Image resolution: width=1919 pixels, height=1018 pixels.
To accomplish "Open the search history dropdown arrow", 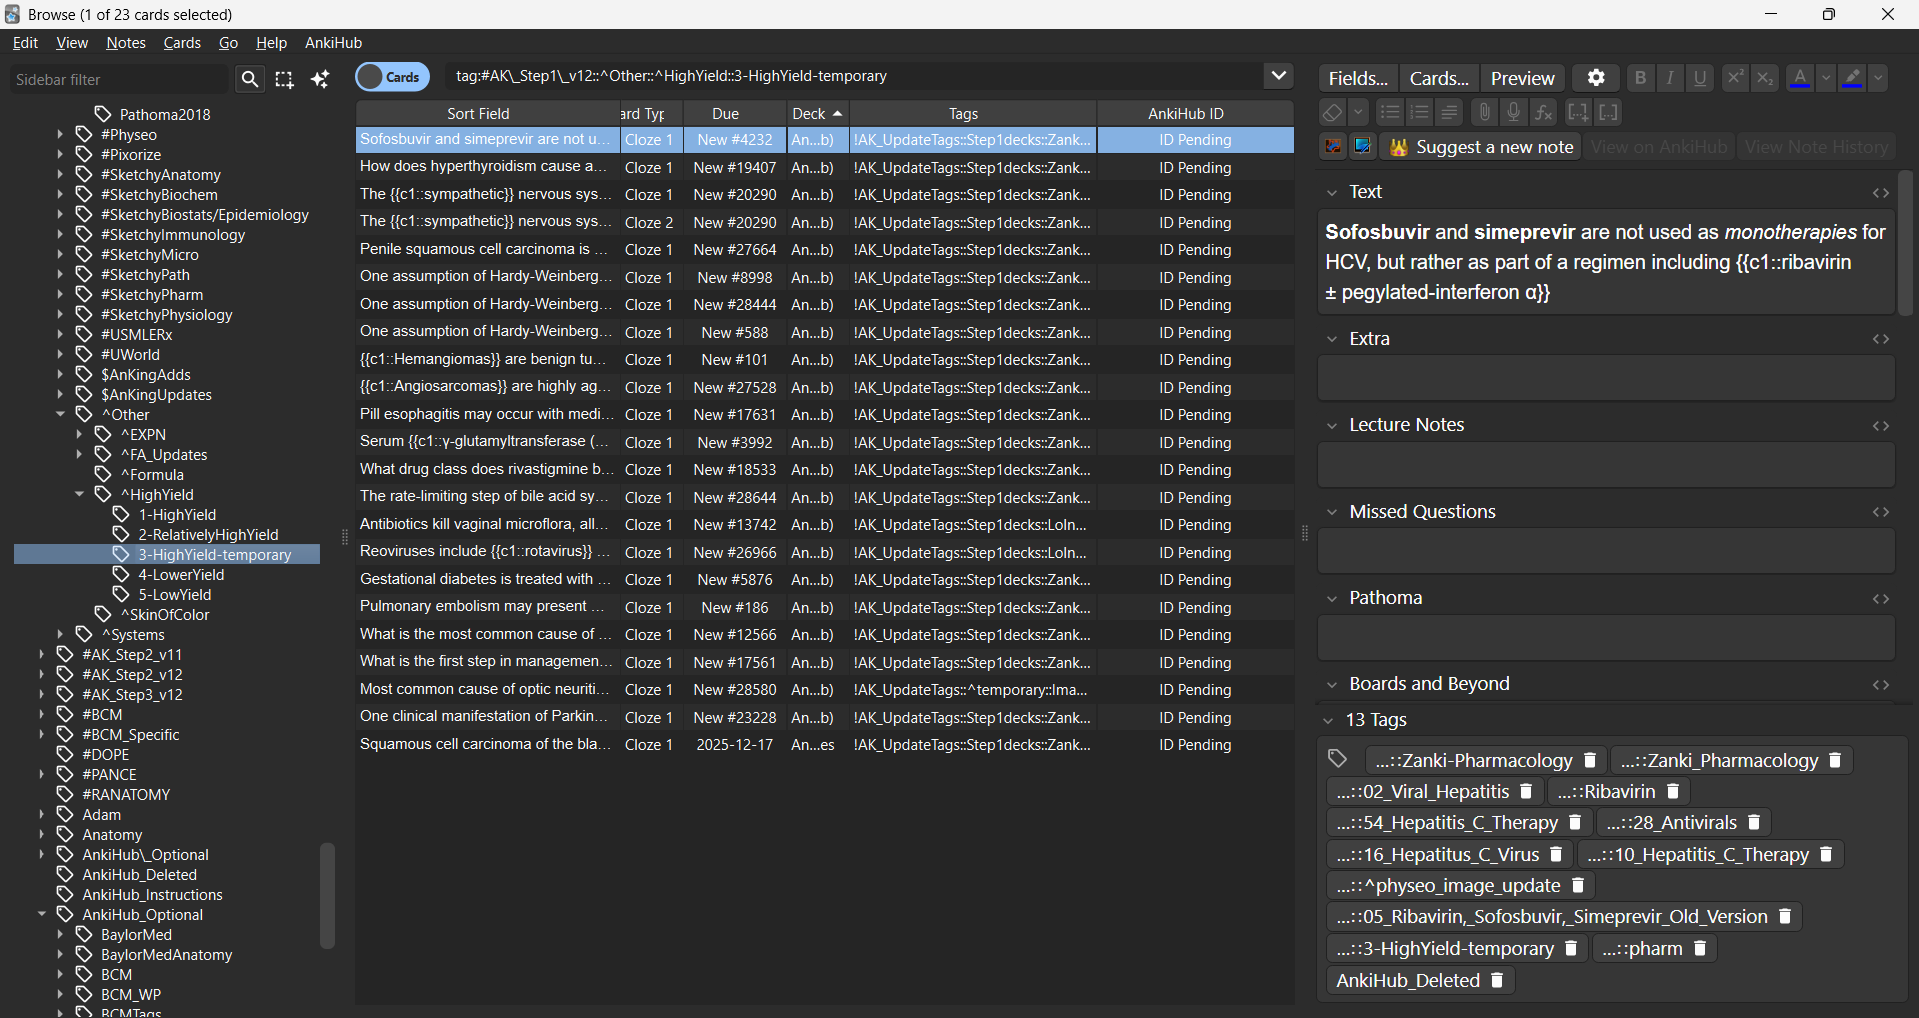I will [1278, 76].
